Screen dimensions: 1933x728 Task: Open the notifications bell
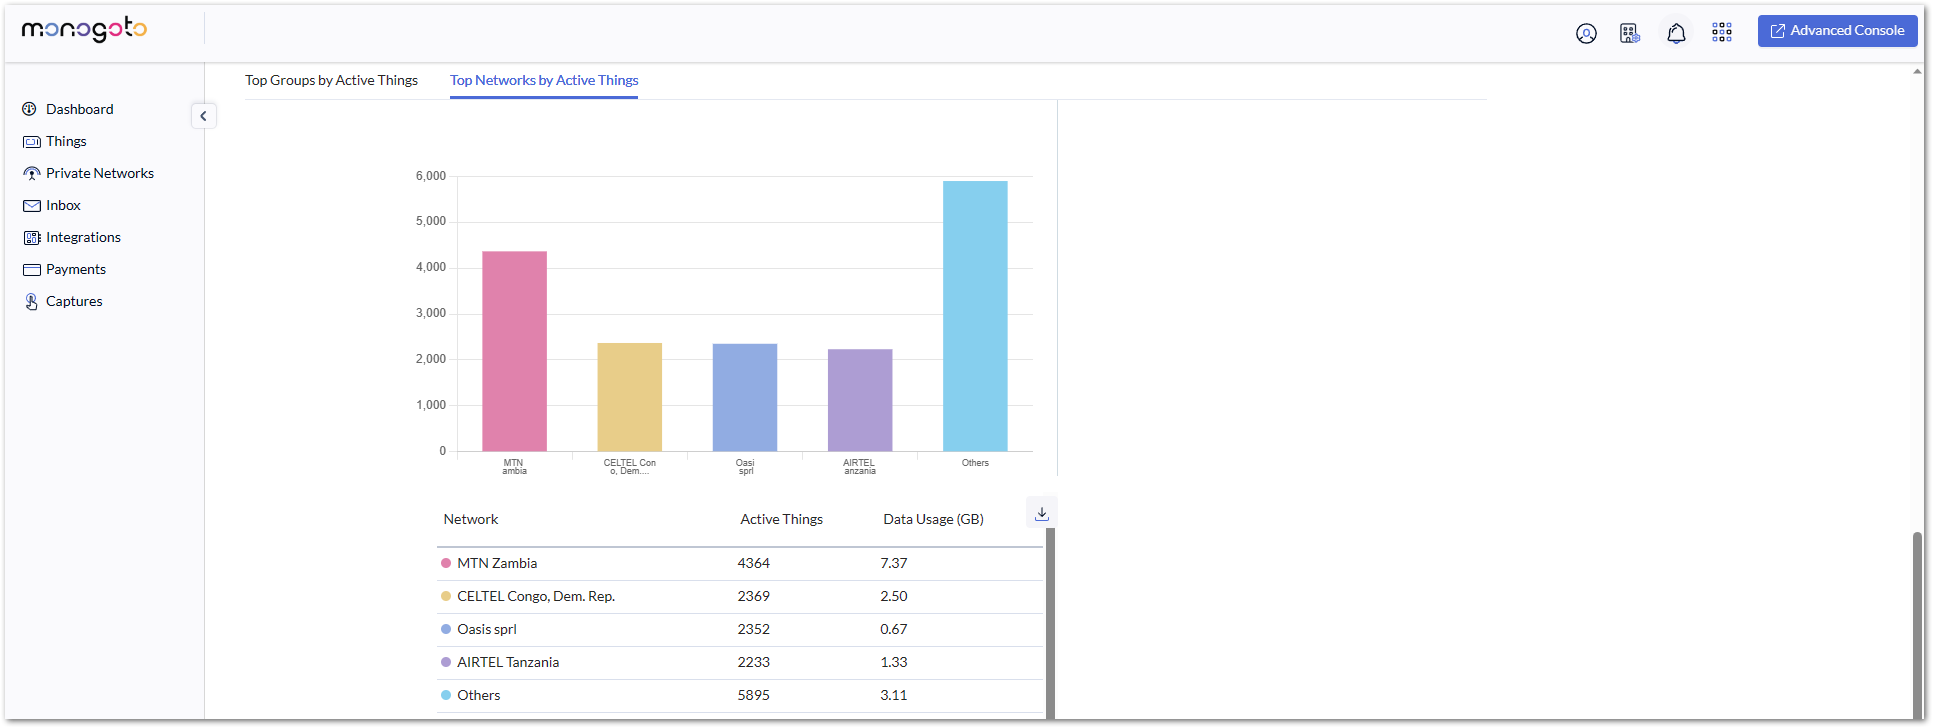coord(1676,33)
